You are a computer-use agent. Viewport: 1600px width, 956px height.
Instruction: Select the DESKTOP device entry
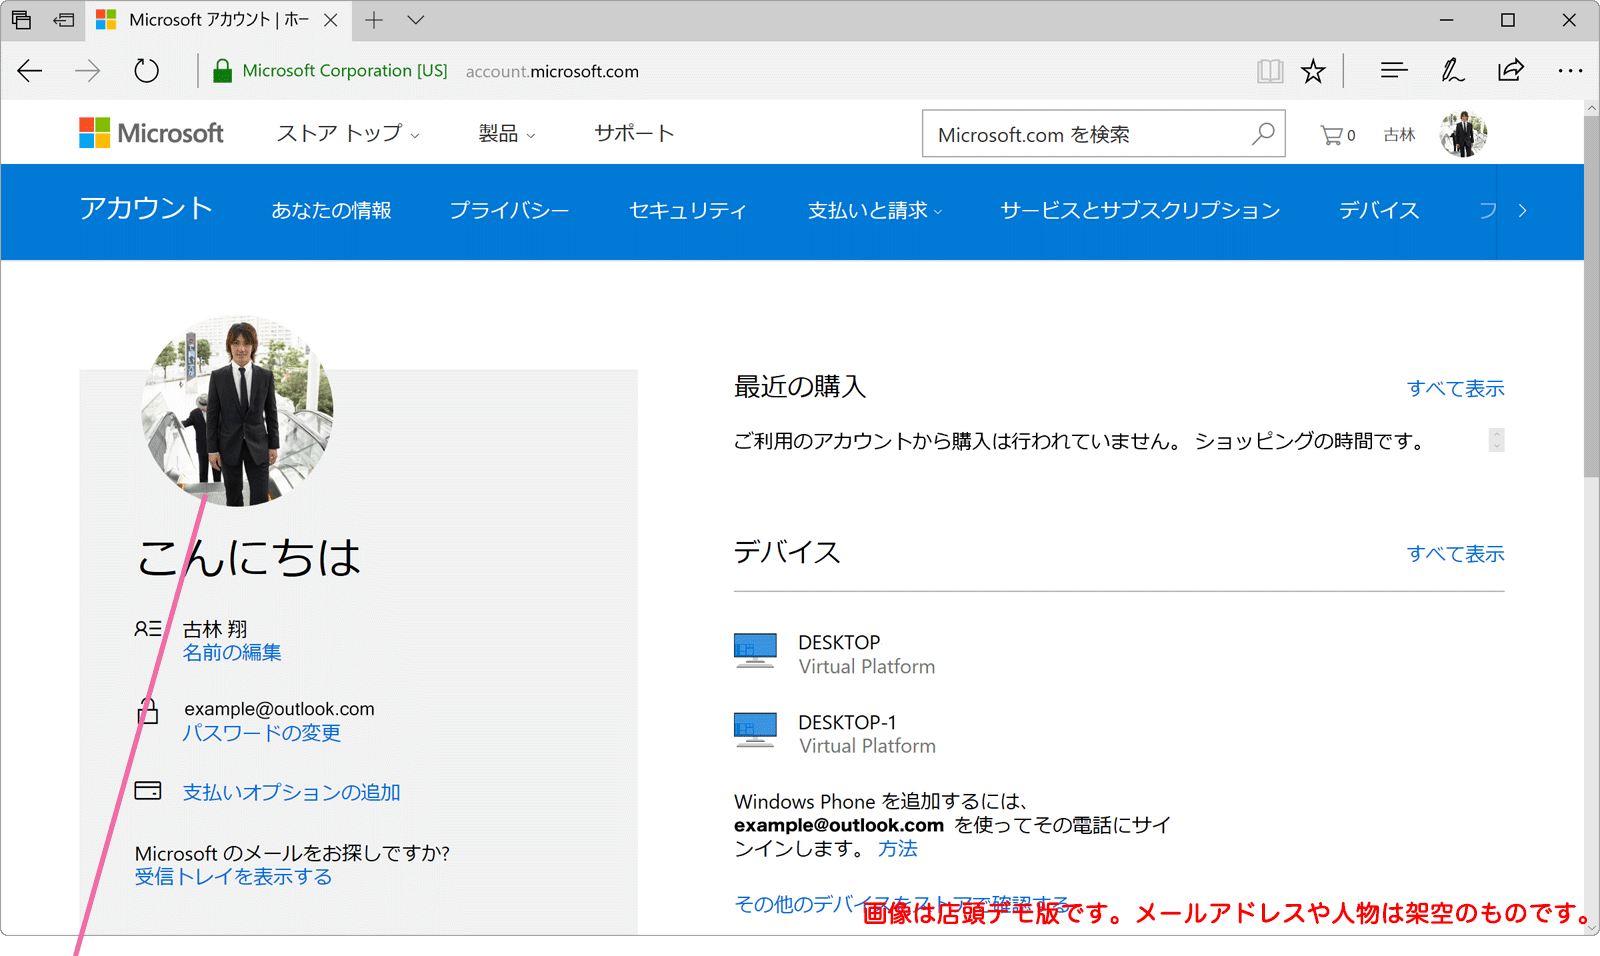pos(835,654)
